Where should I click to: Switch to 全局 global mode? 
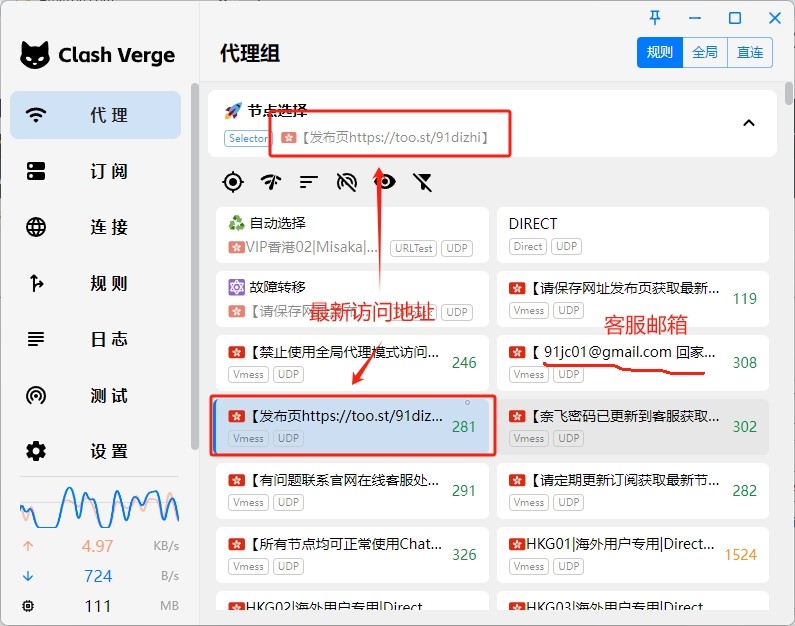(705, 52)
